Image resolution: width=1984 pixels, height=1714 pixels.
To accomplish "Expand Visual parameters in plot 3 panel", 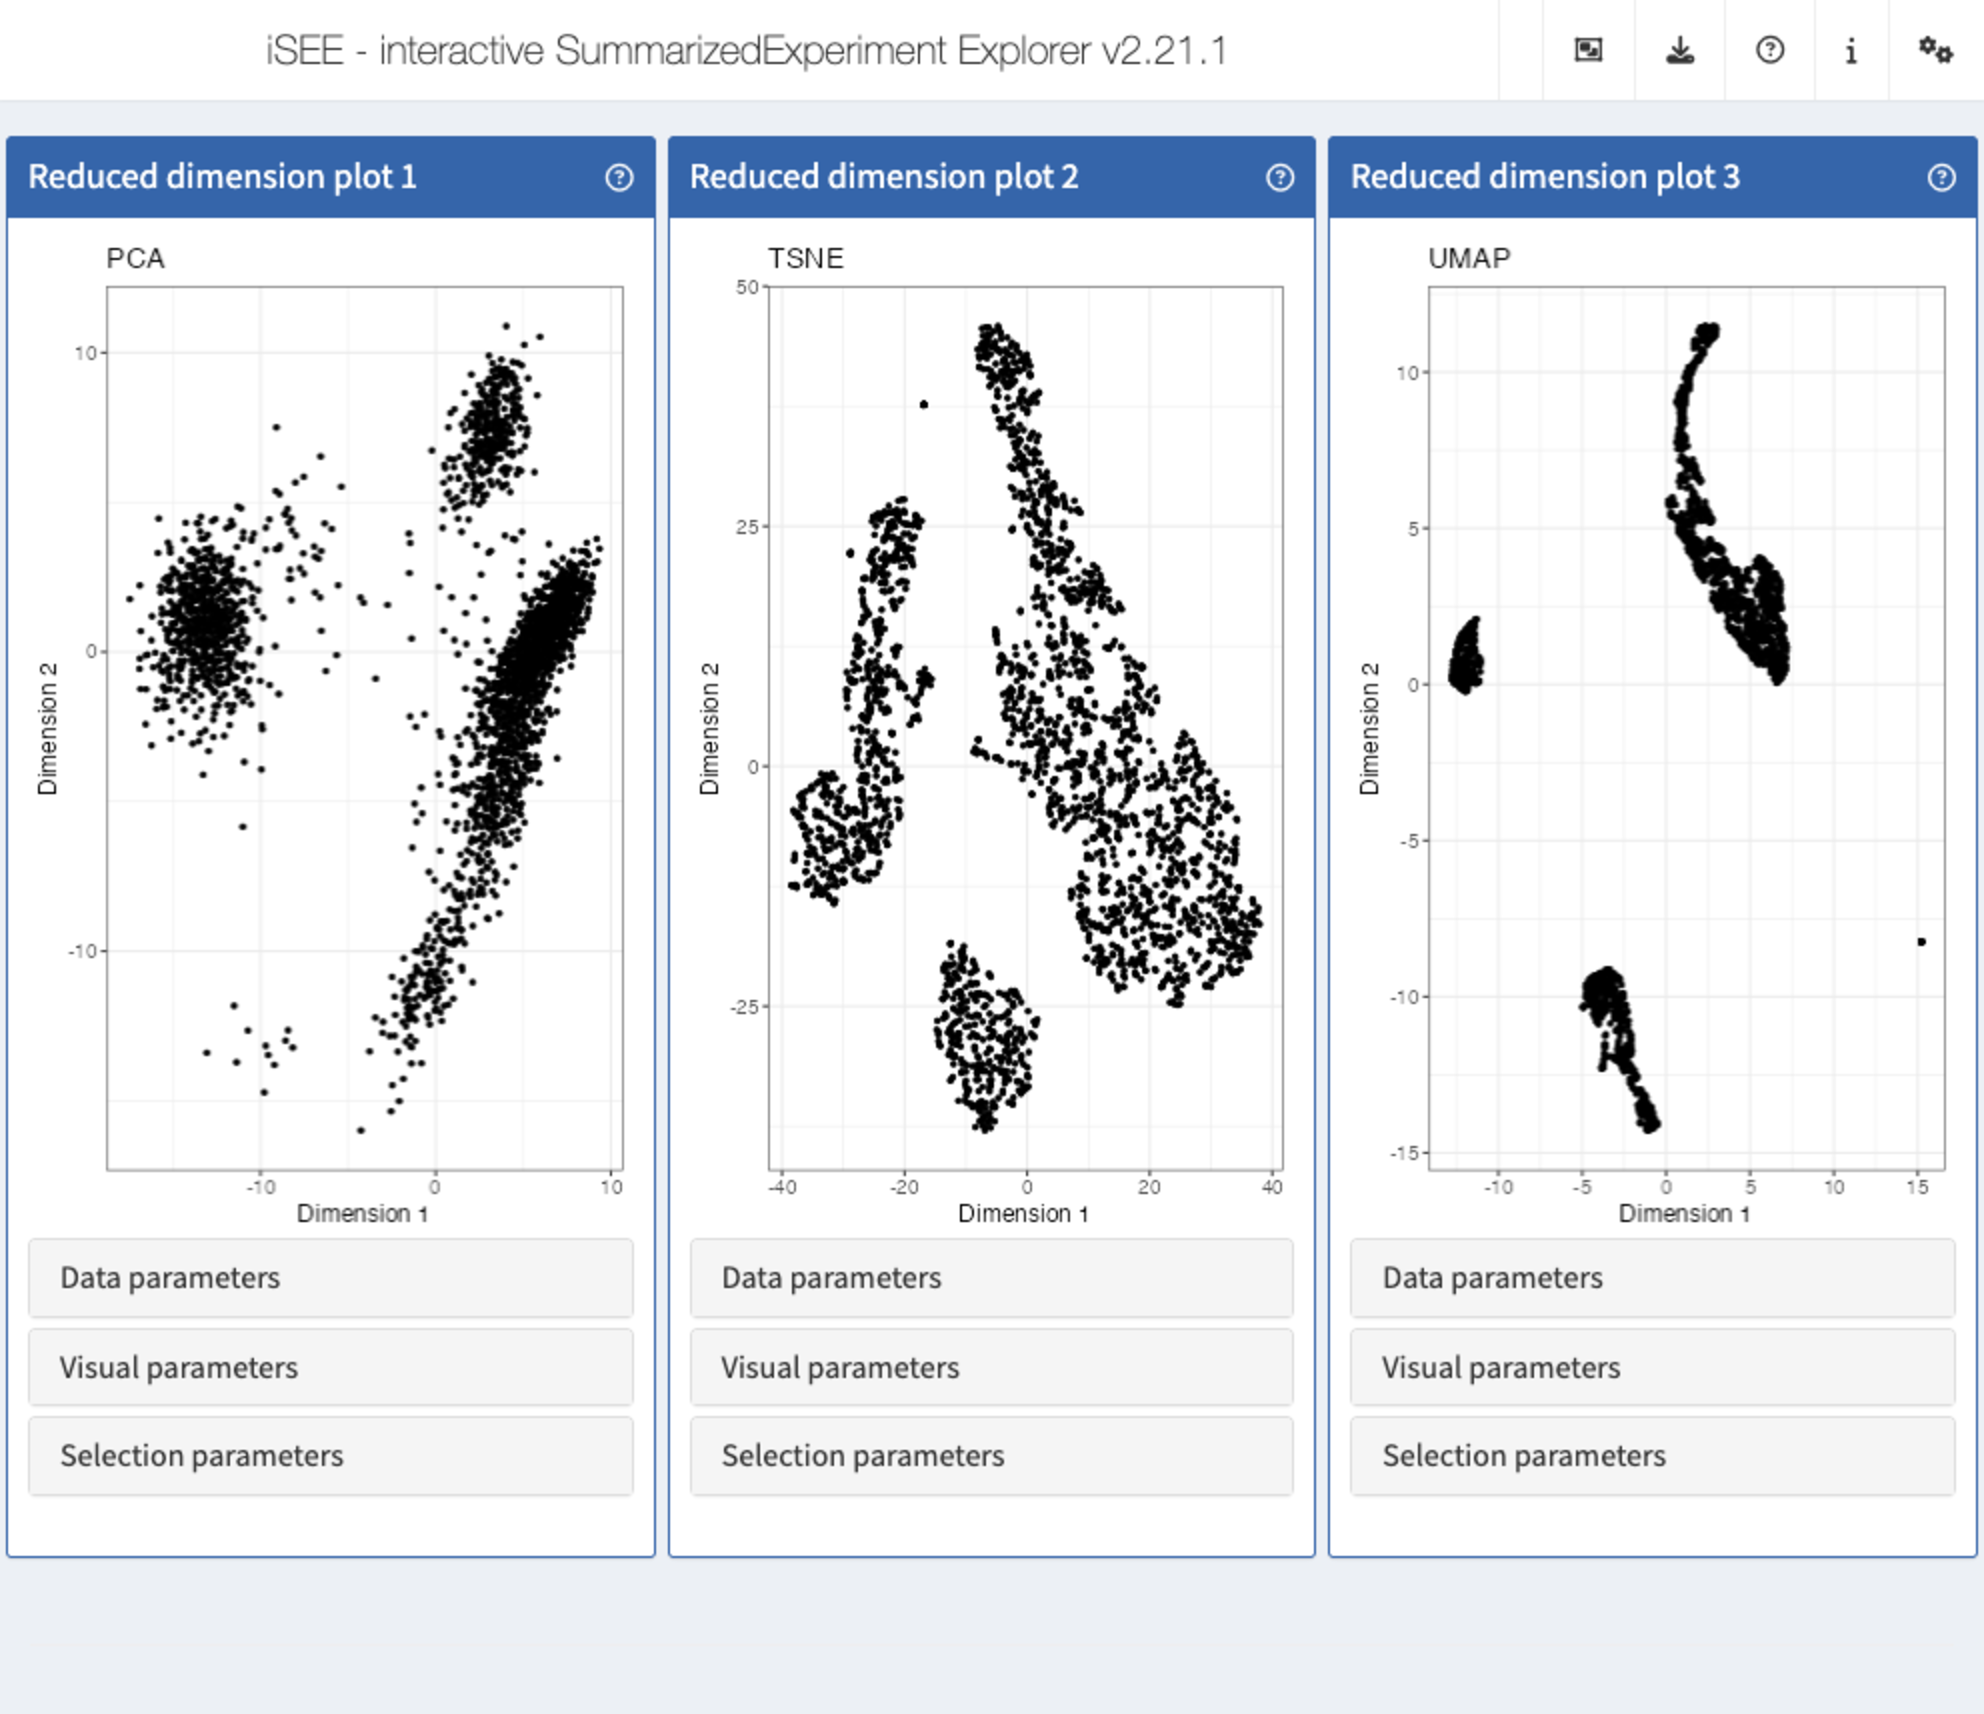I will pyautogui.click(x=1652, y=1367).
